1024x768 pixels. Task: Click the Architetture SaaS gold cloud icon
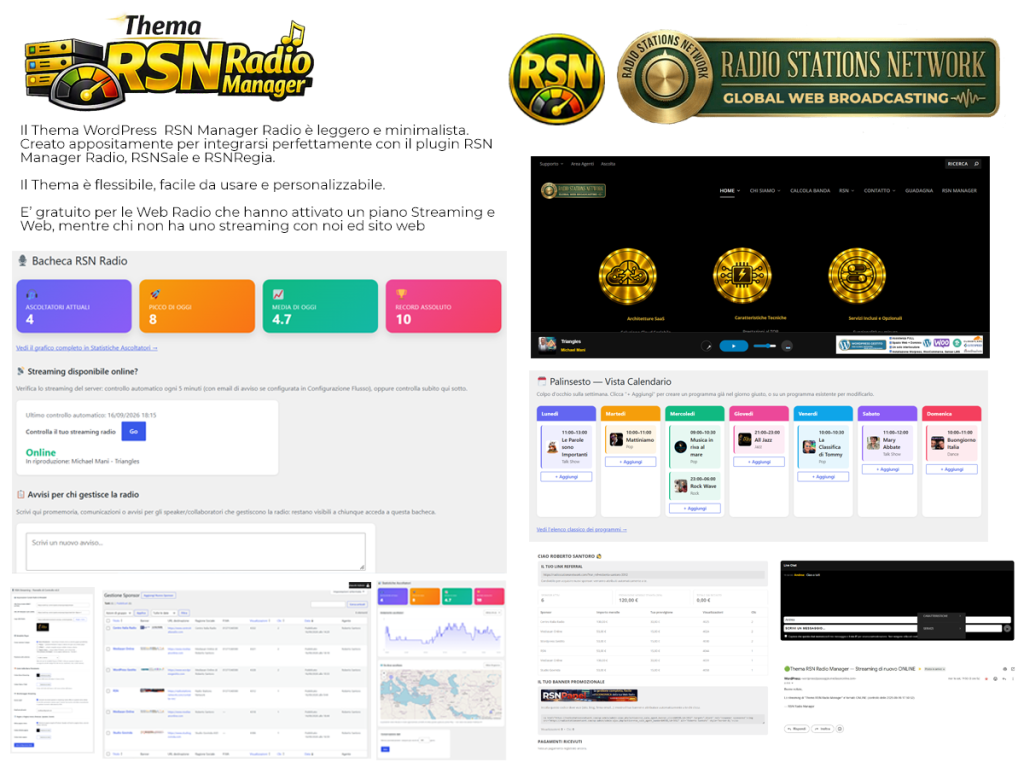(628, 276)
